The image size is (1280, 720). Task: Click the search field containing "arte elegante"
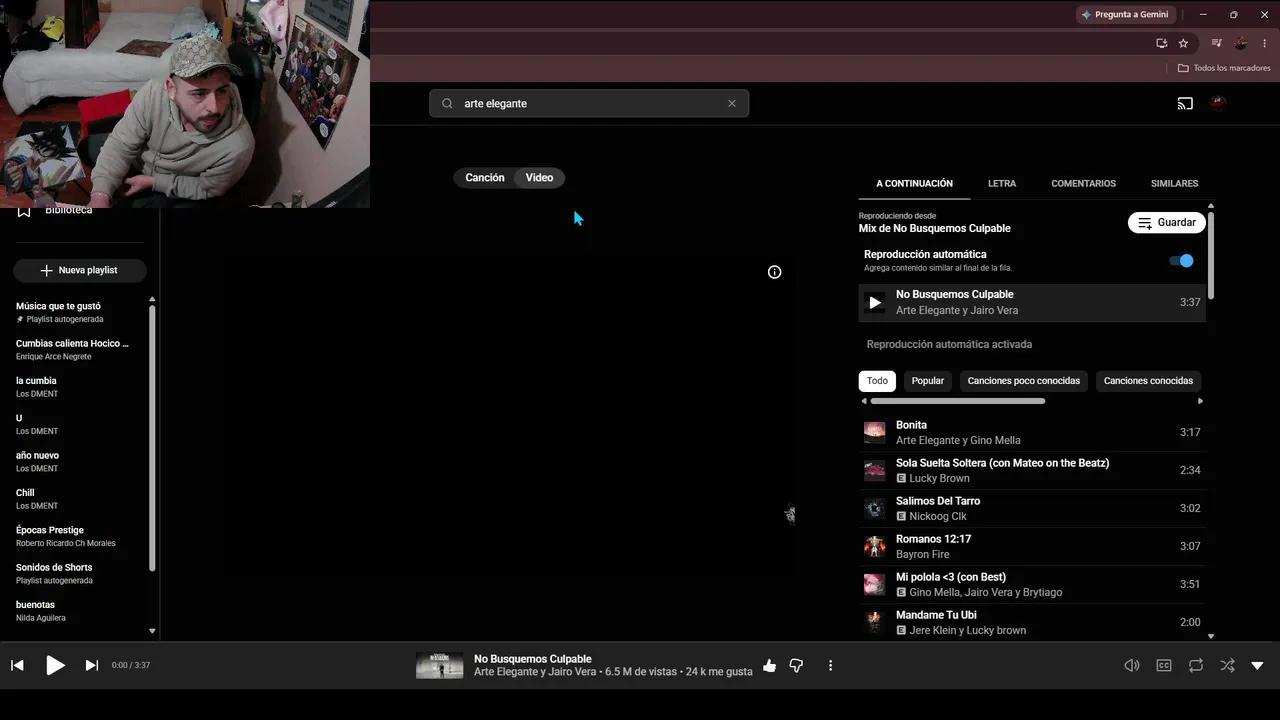pyautogui.click(x=589, y=103)
